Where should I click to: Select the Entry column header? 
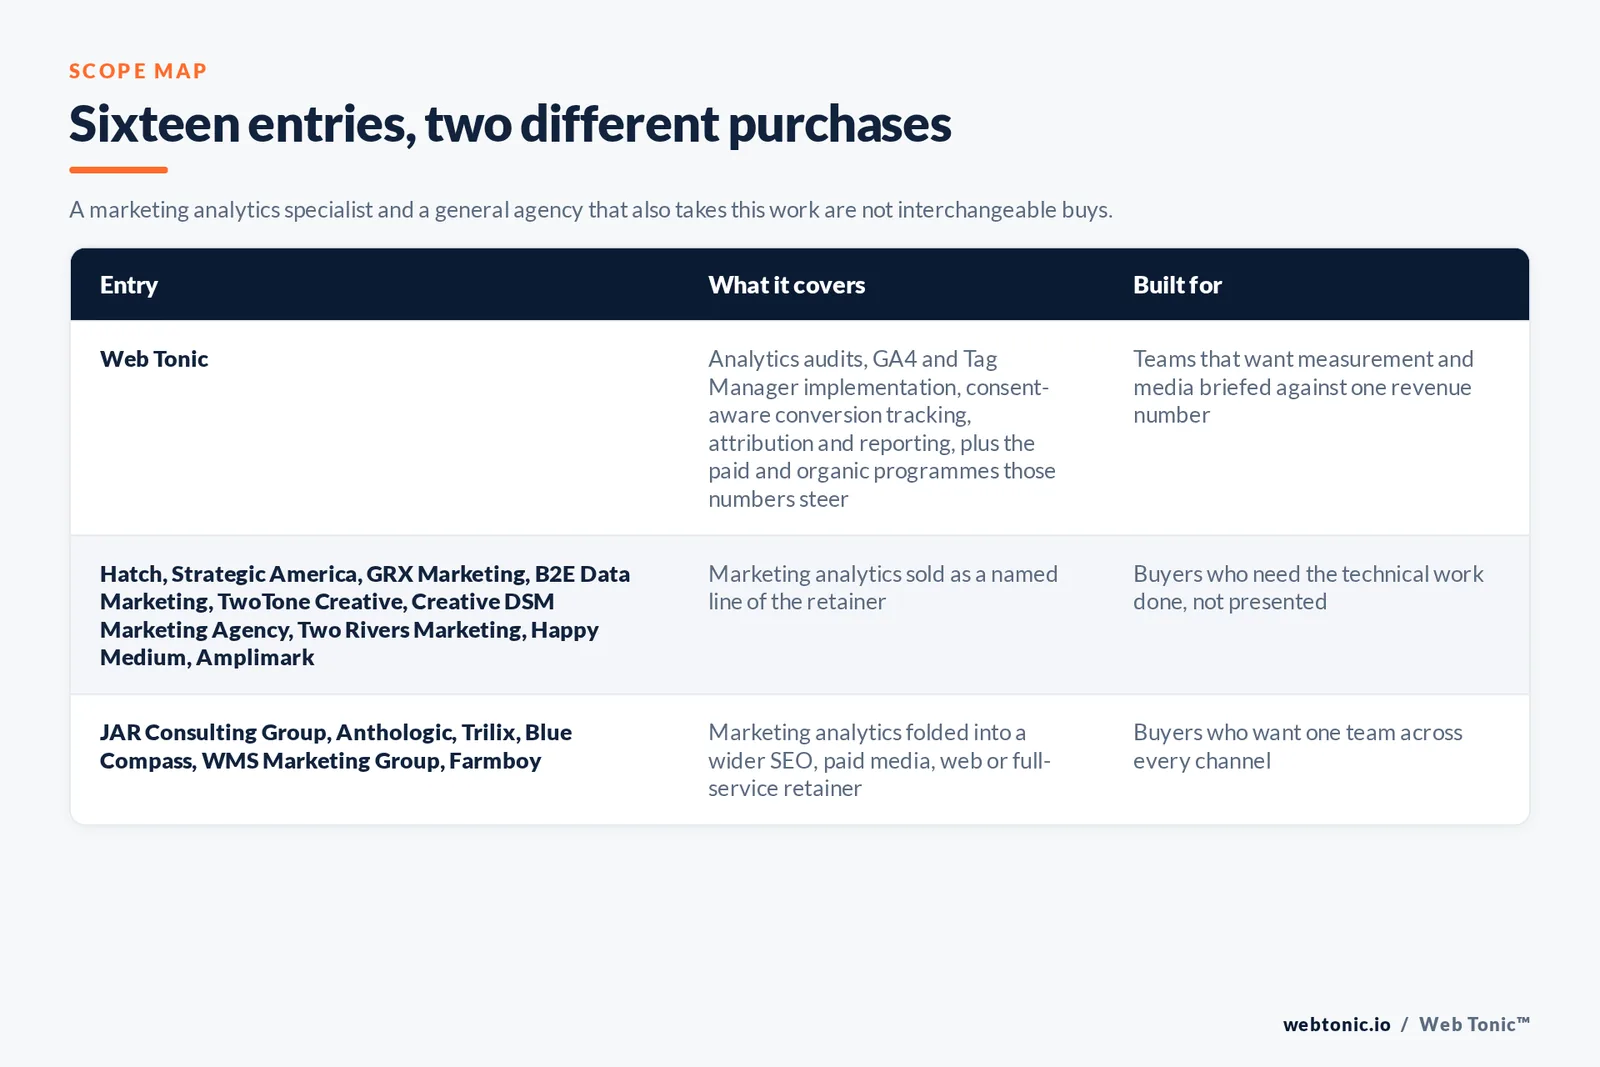click(129, 285)
